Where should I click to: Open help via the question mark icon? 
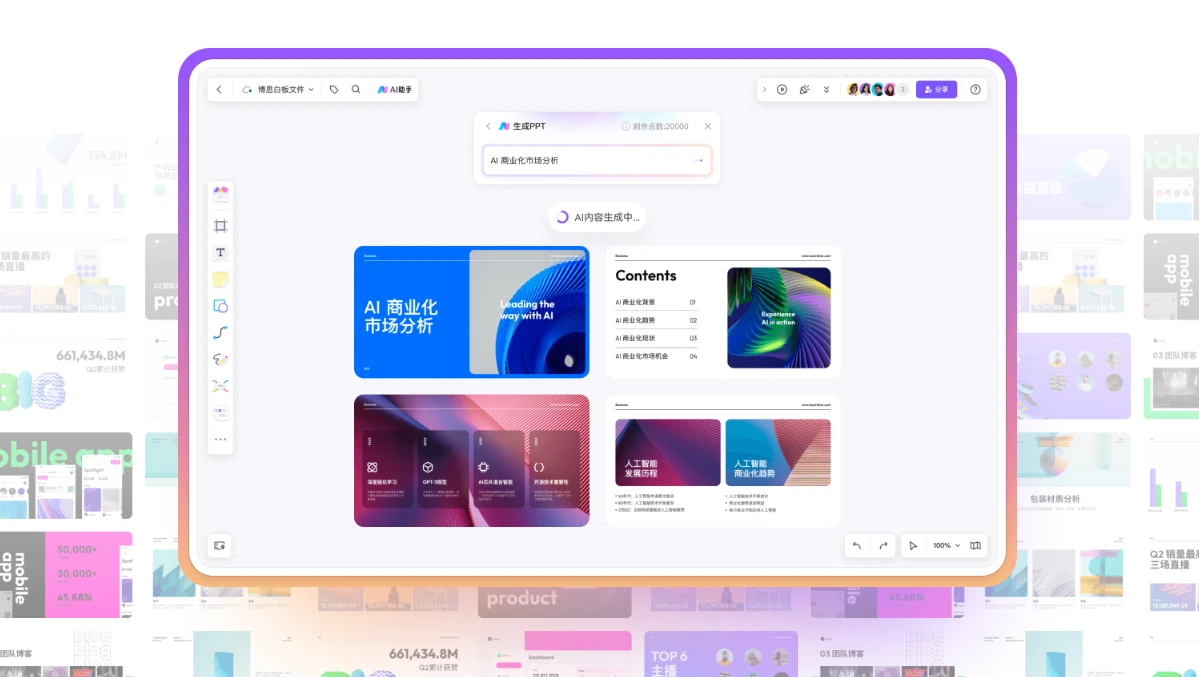pos(976,90)
